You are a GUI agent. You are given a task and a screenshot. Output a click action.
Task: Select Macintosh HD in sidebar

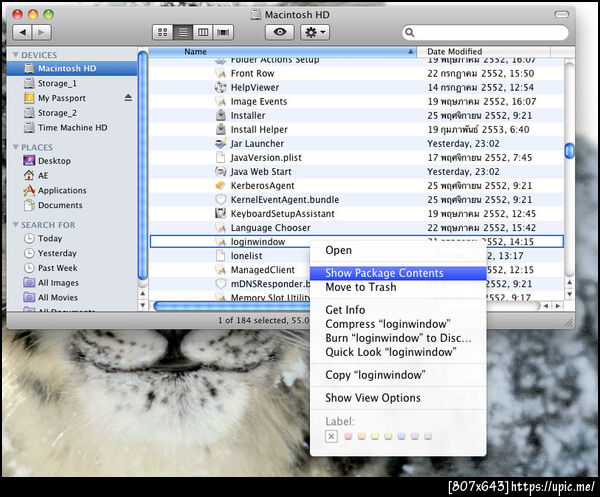[72, 68]
